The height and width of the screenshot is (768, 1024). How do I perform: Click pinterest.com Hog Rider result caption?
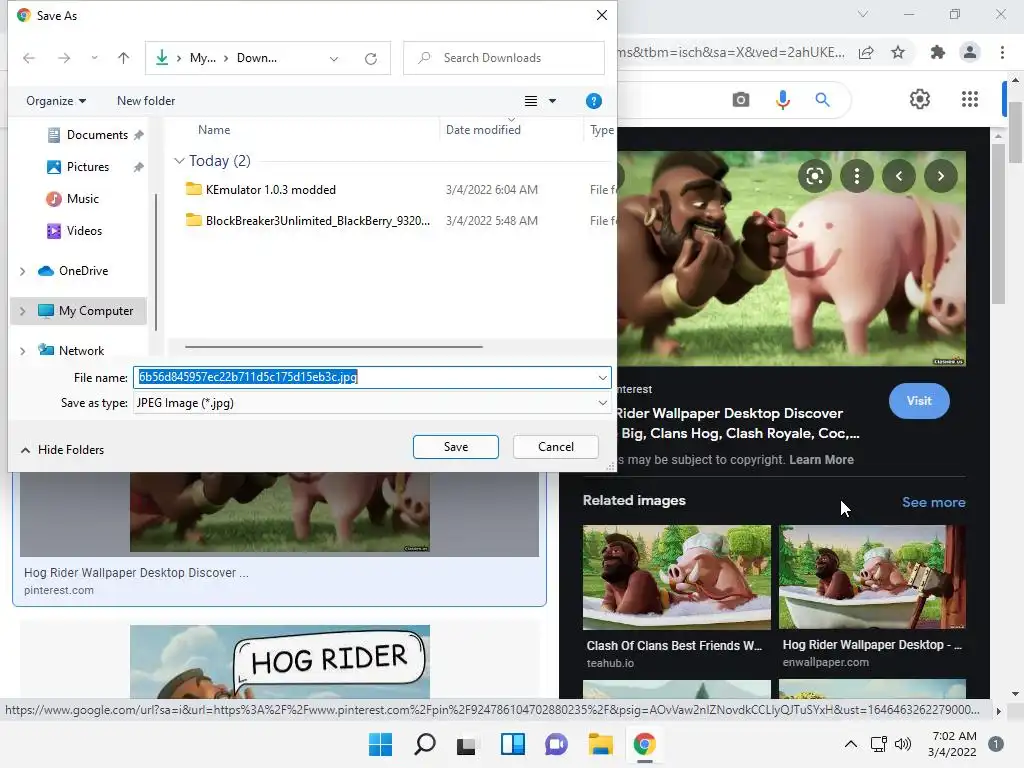point(136,573)
